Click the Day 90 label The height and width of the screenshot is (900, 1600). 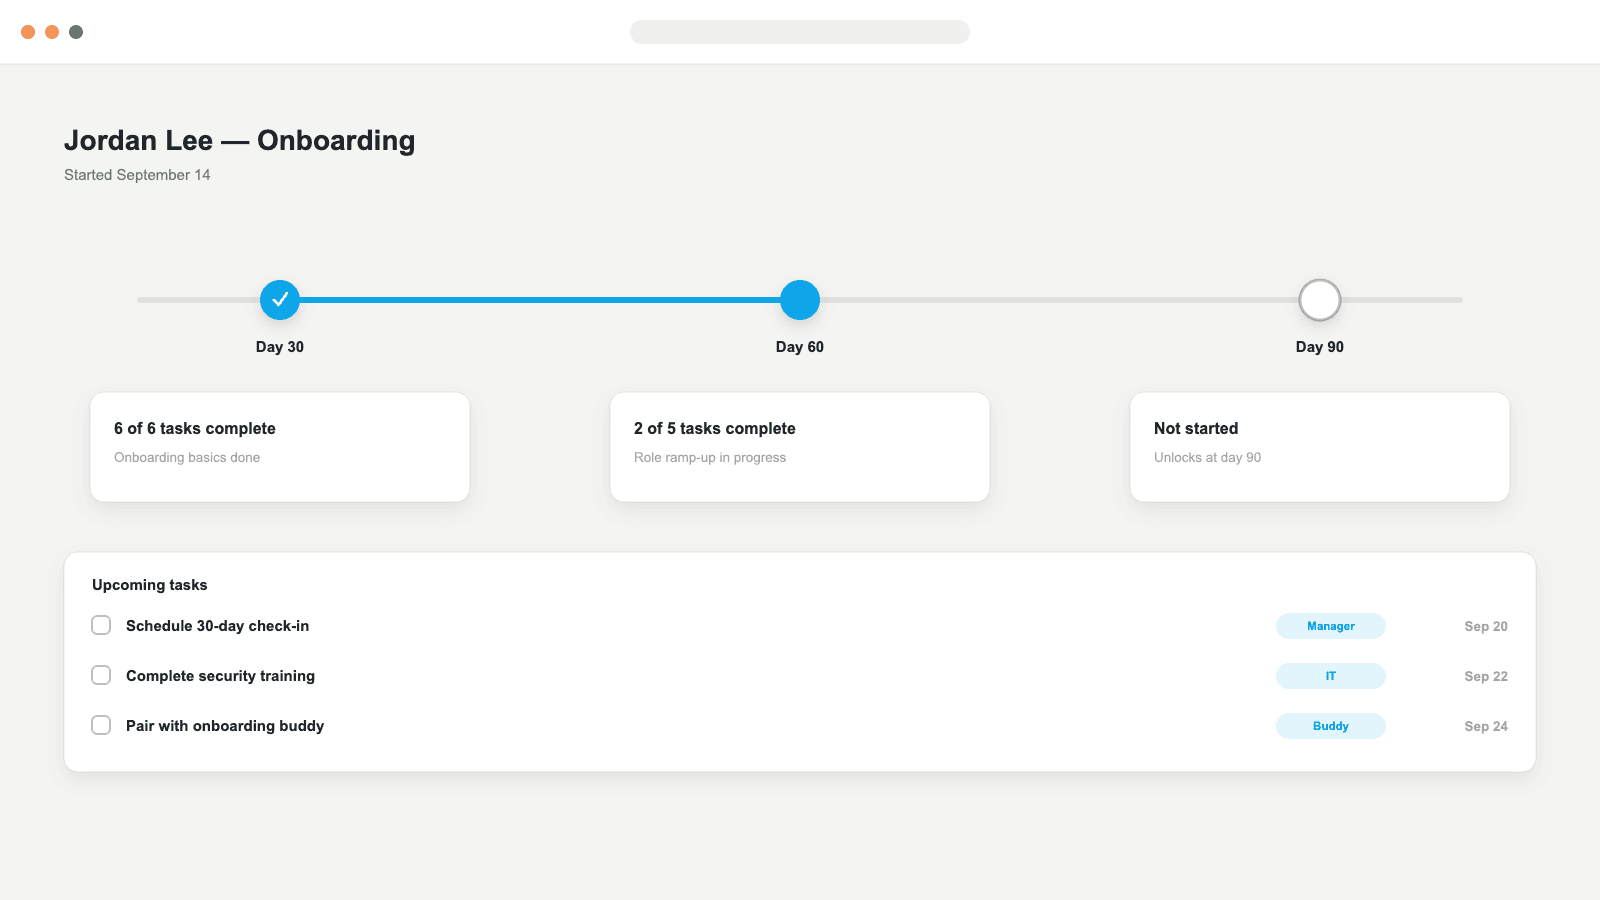[x=1320, y=347]
